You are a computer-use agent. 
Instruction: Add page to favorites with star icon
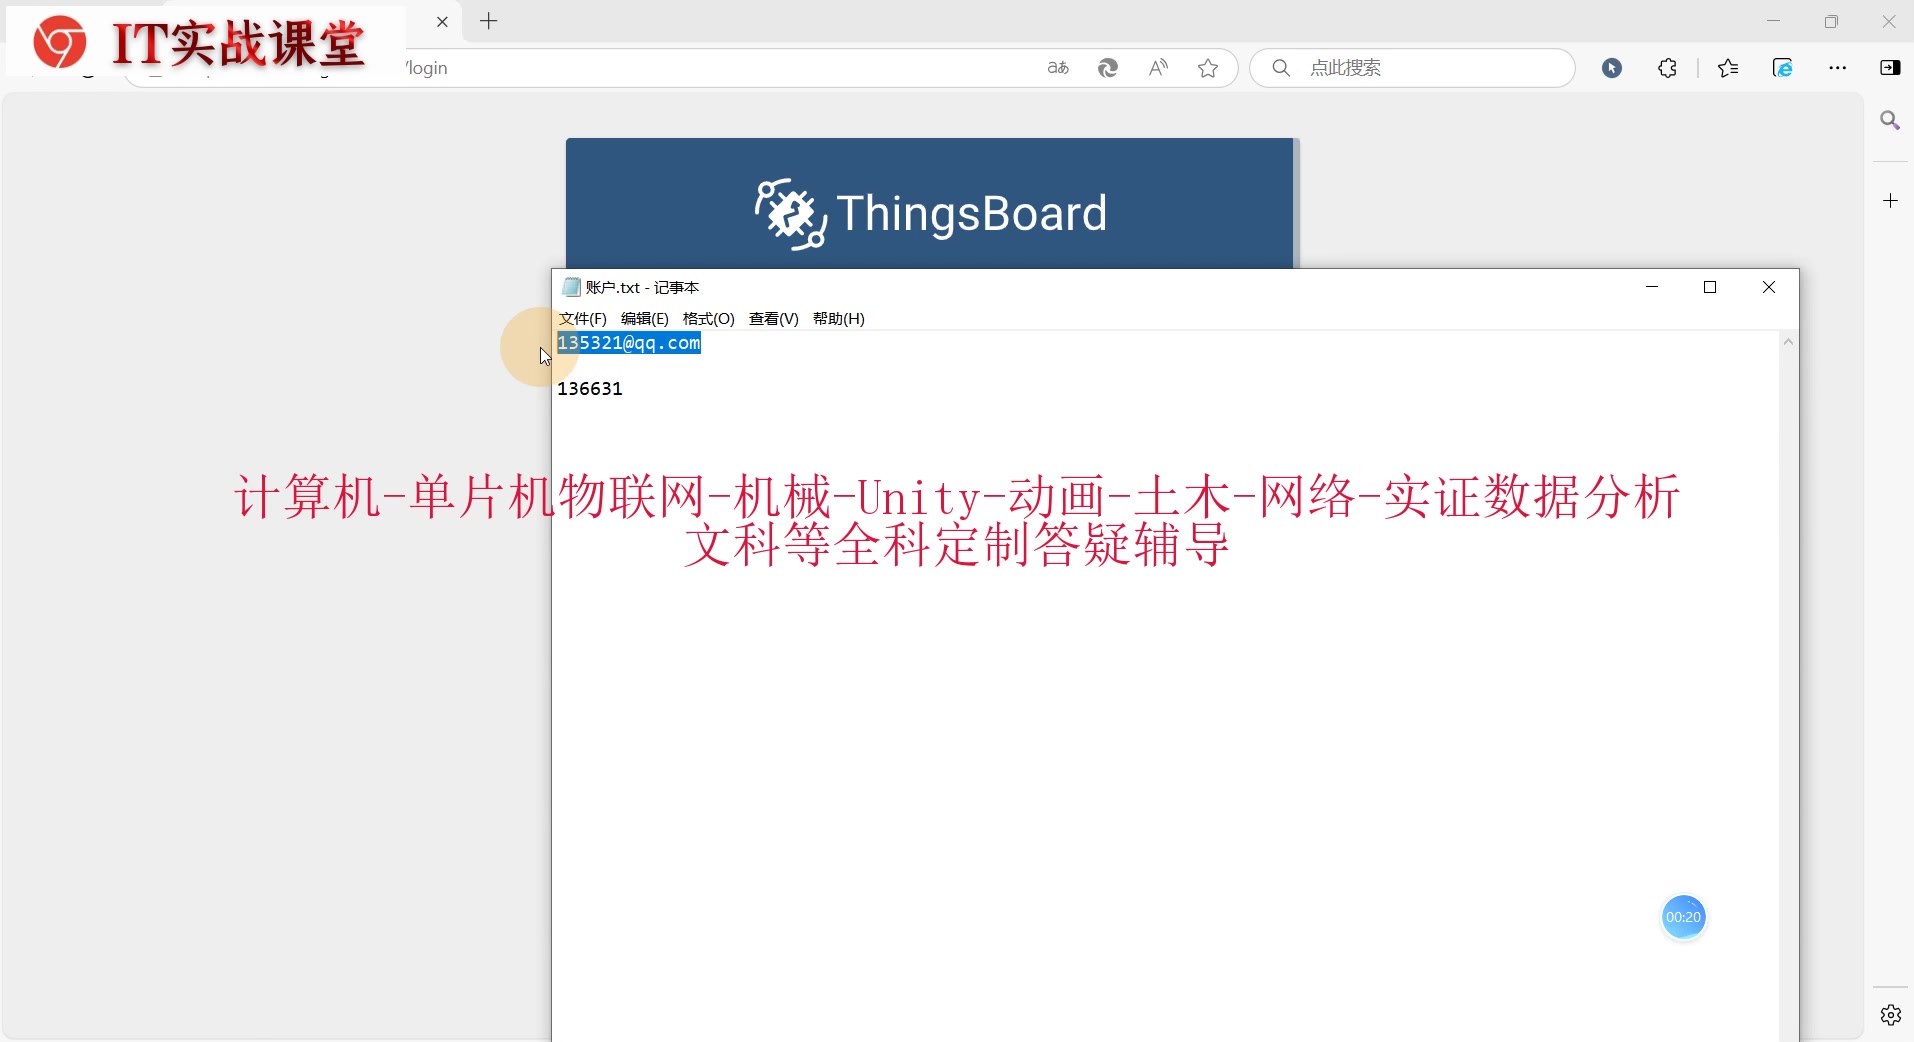[x=1208, y=68]
